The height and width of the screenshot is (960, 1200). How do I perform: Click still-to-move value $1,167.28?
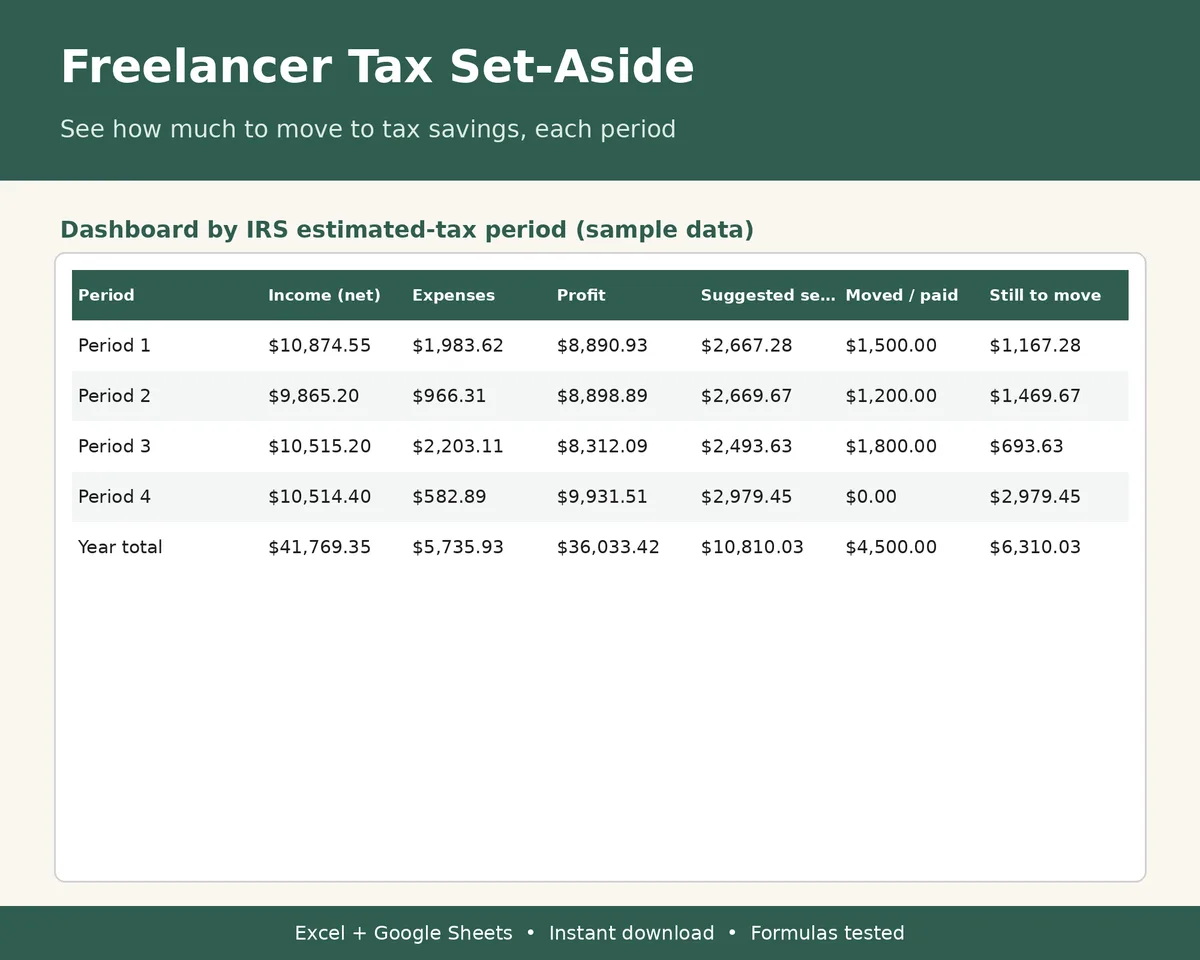point(1035,345)
